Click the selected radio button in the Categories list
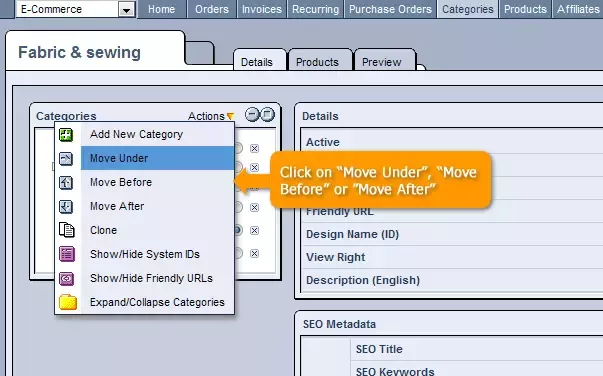The height and width of the screenshot is (376, 603). pyautogui.click(x=238, y=230)
